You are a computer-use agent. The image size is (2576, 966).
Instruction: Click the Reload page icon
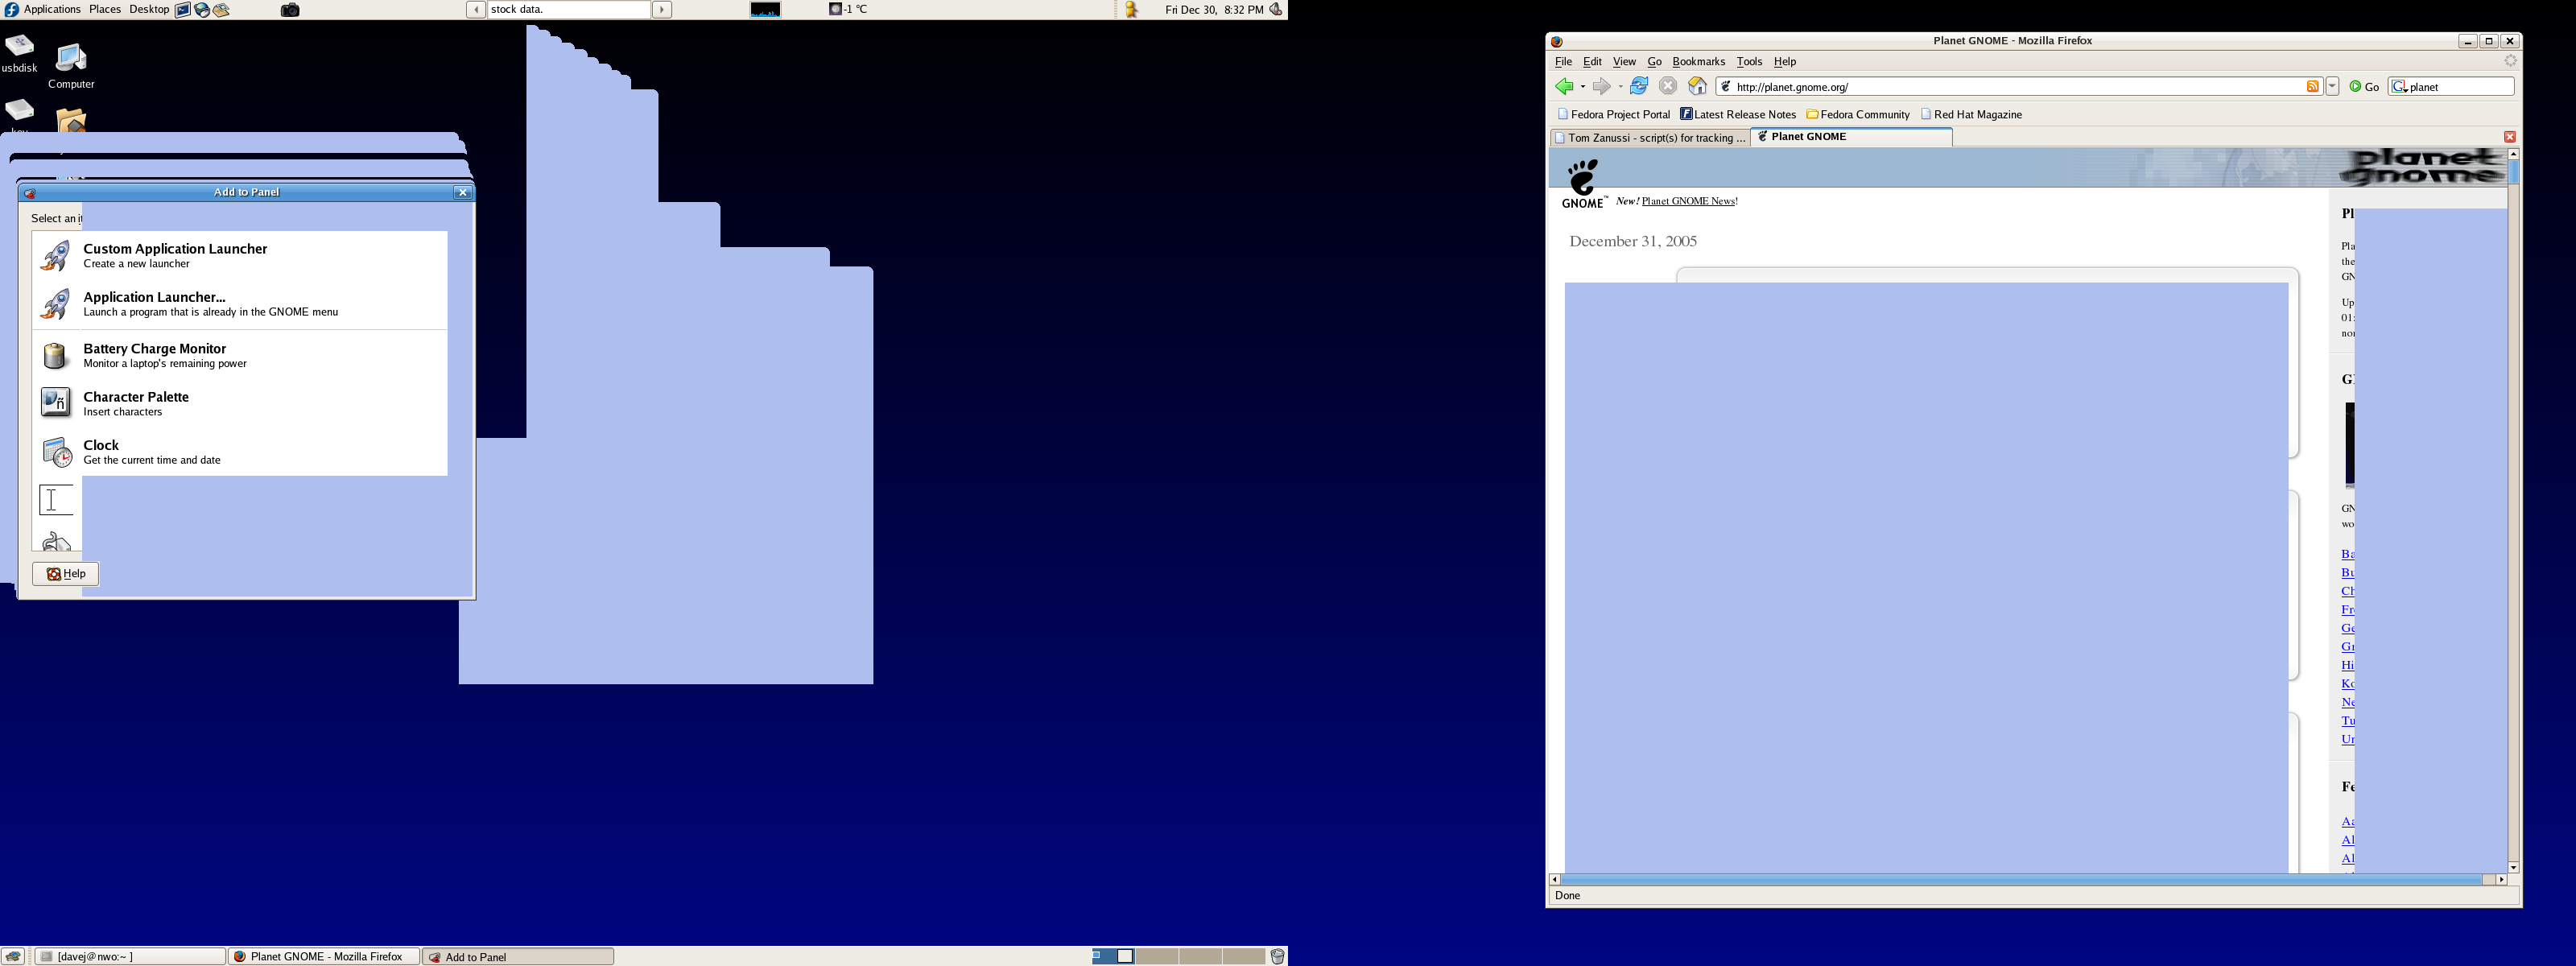(1638, 87)
